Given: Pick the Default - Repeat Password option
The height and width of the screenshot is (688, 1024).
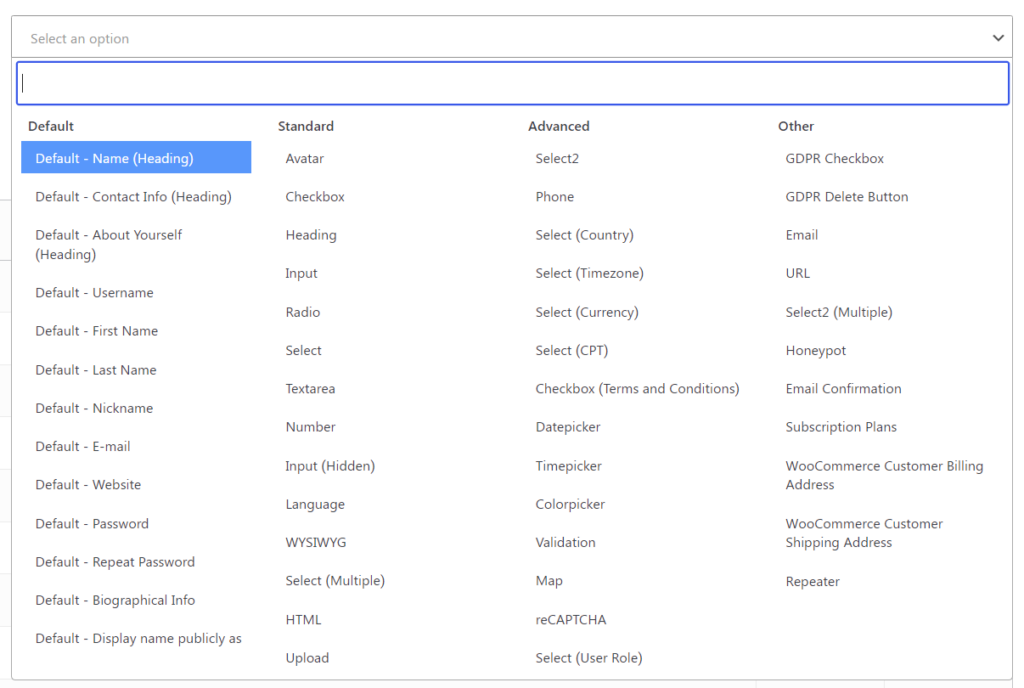Looking at the screenshot, I should [114, 562].
